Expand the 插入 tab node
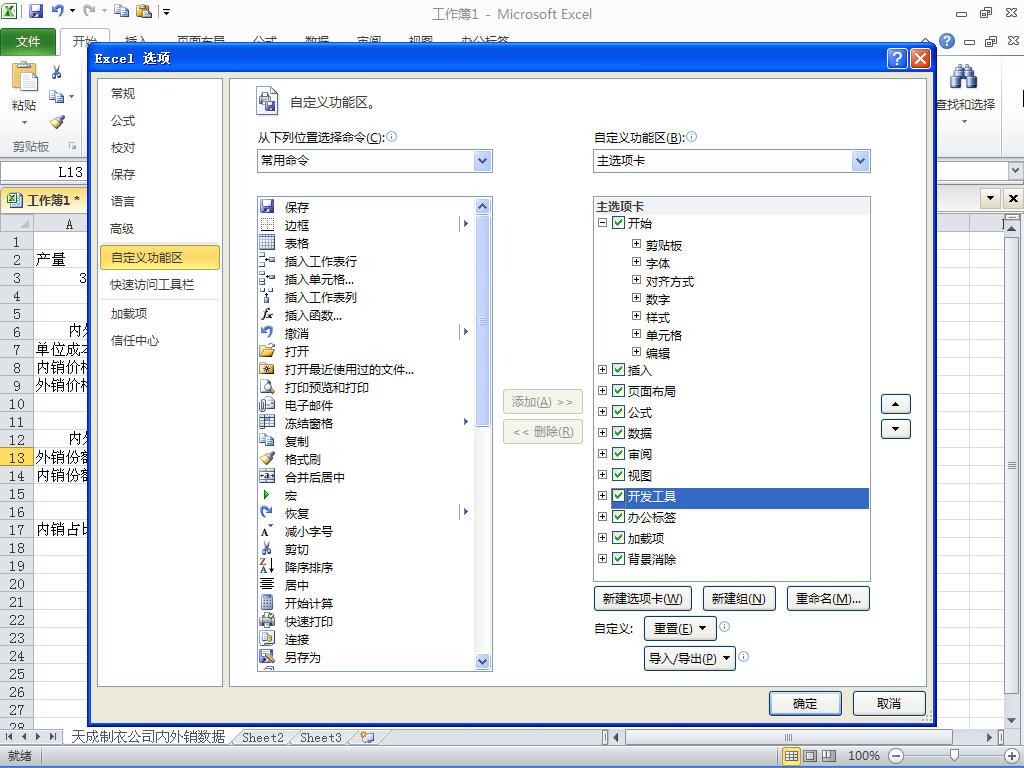 click(602, 370)
